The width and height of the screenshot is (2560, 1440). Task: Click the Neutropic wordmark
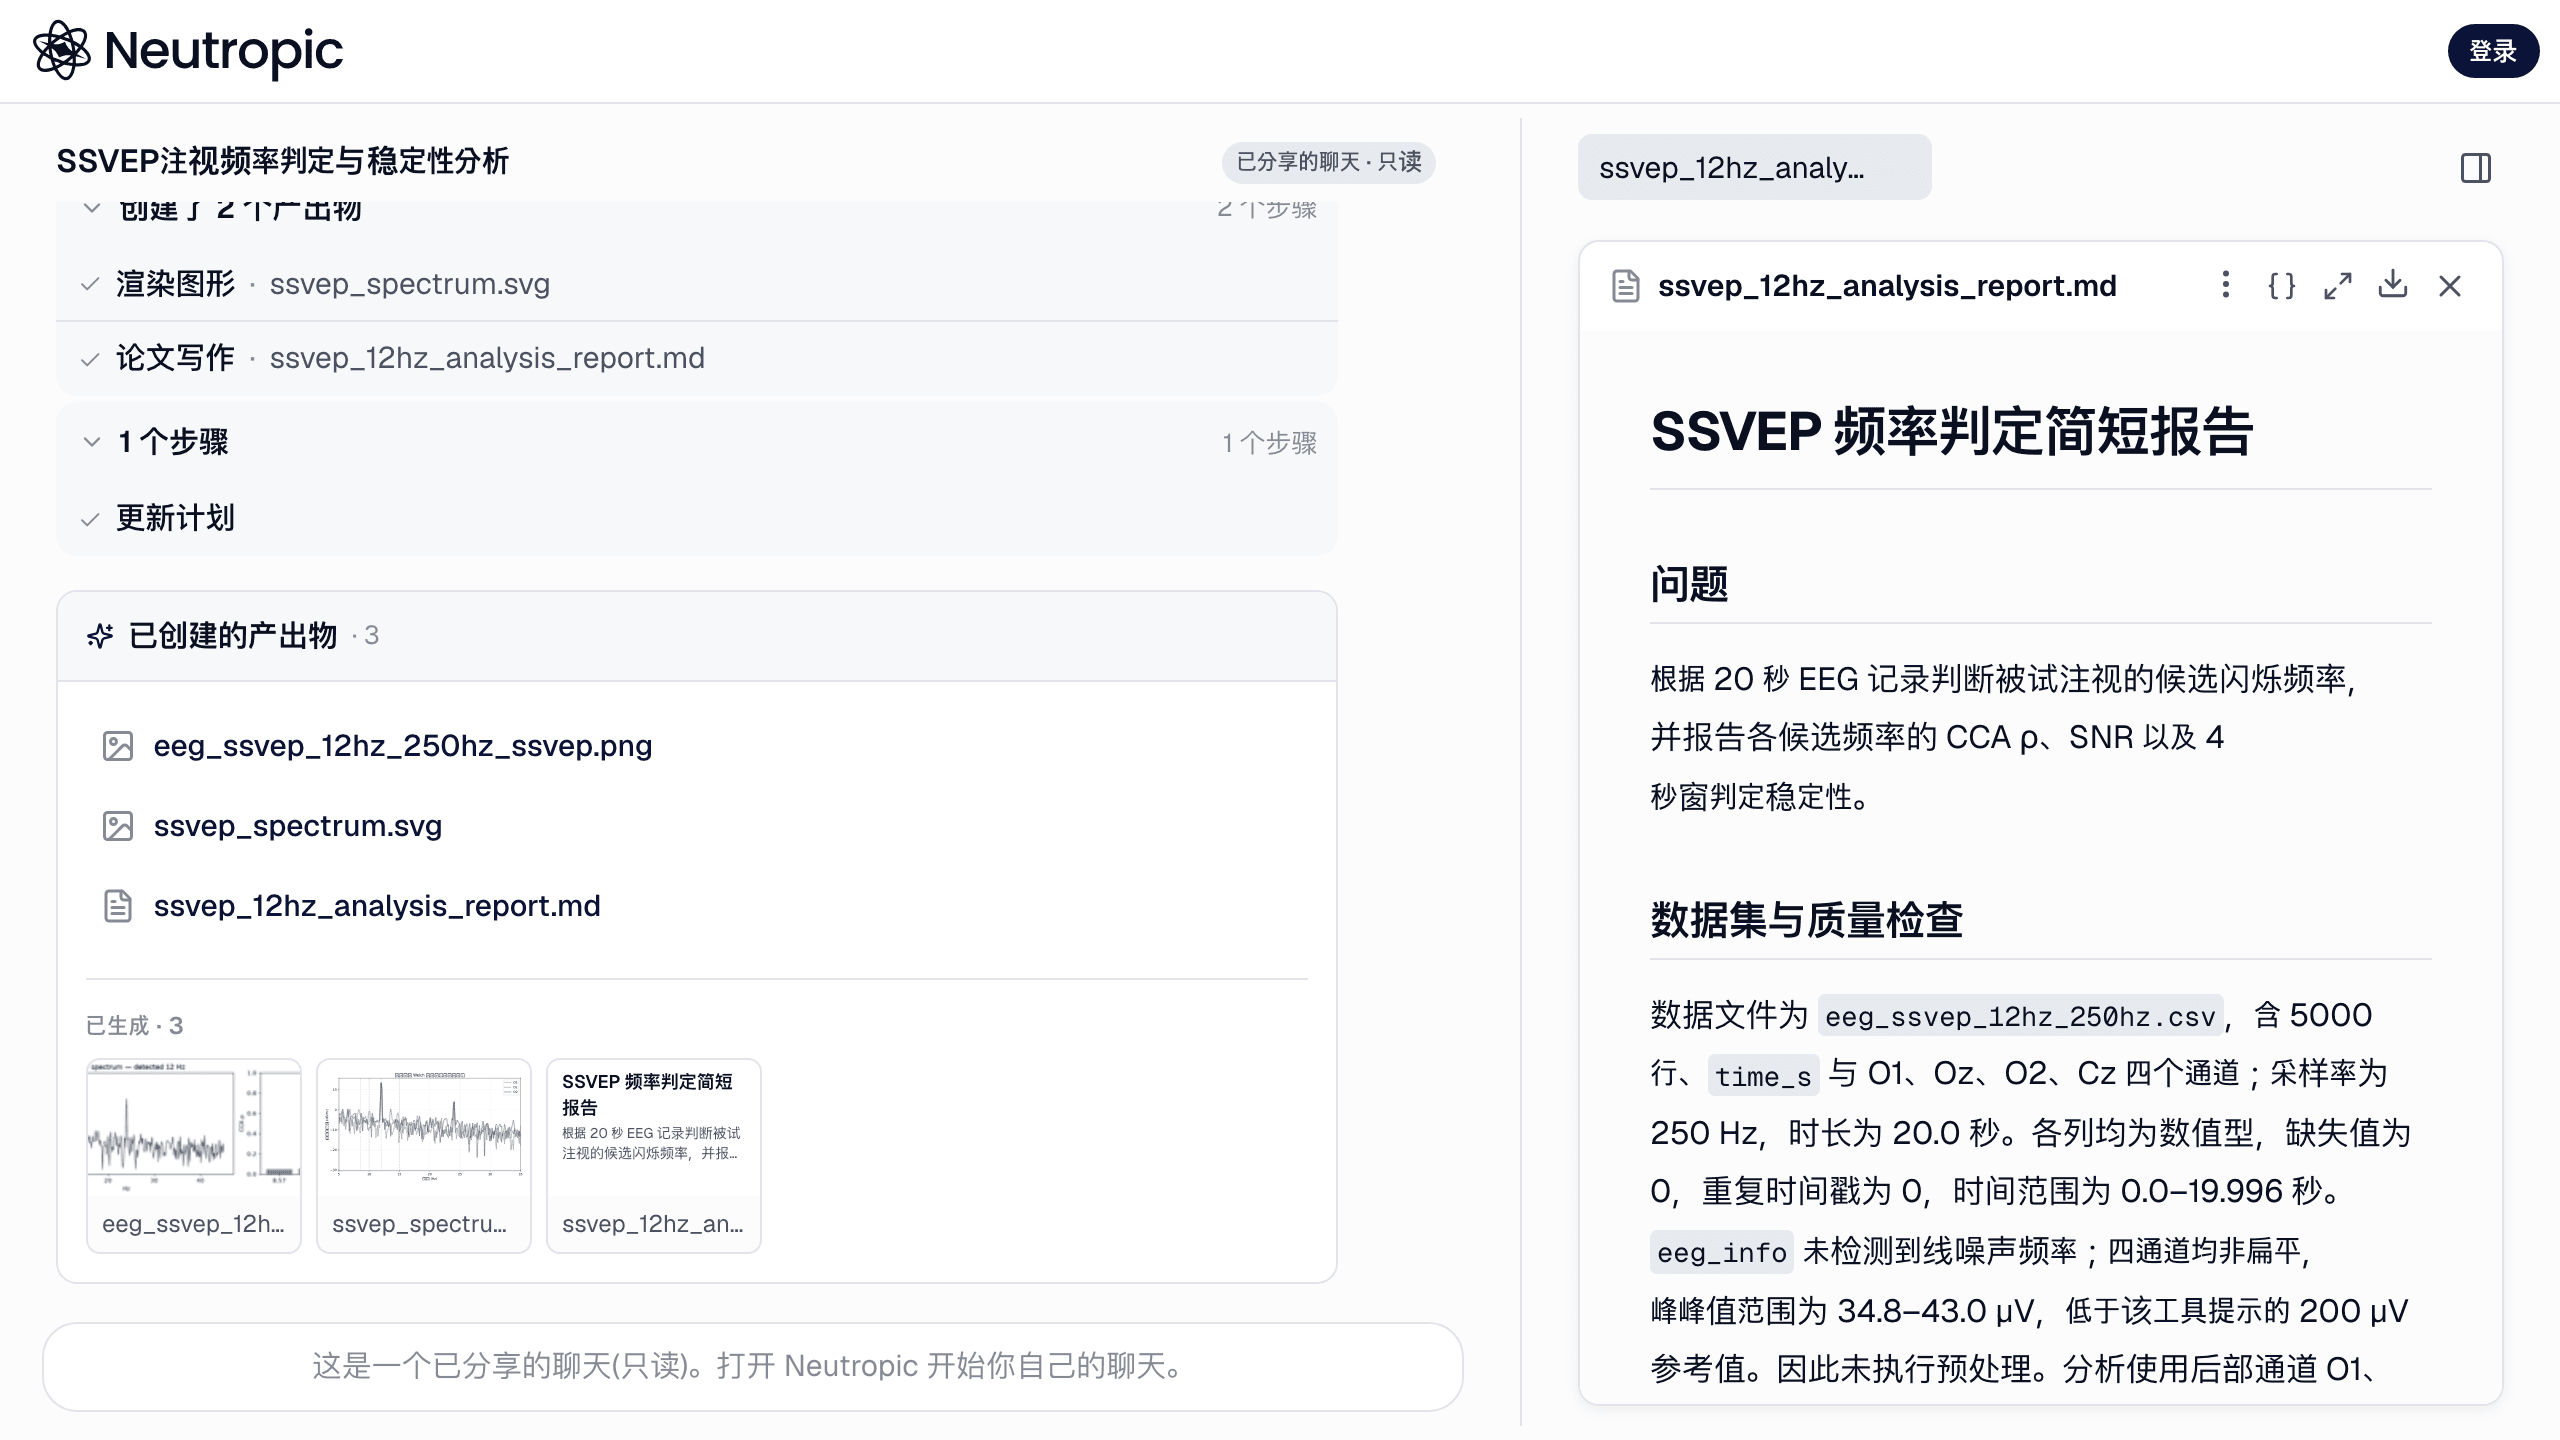[223, 50]
